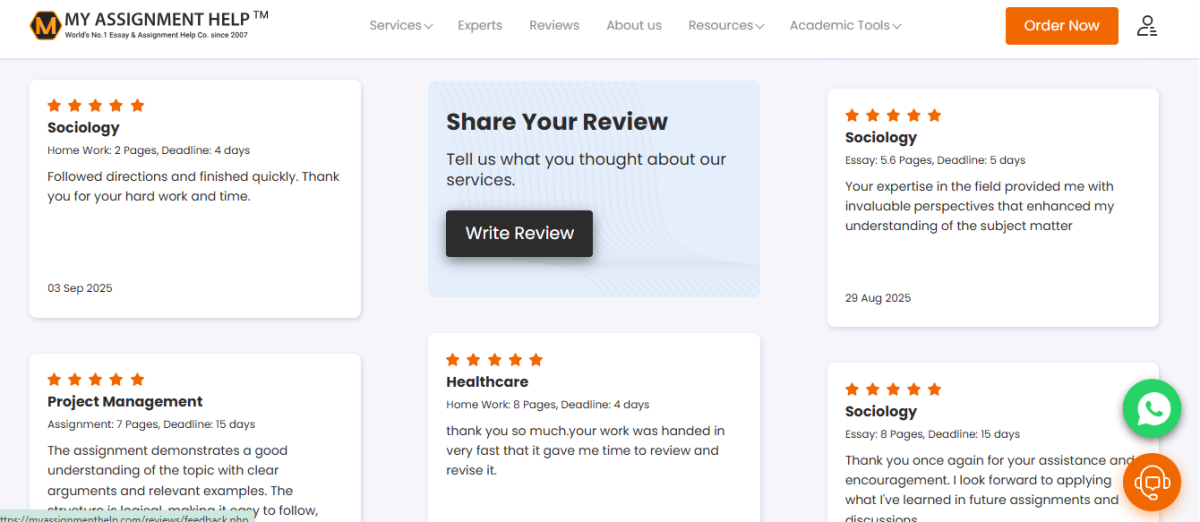Navigate to About us
The height and width of the screenshot is (522, 1200).
pyautogui.click(x=634, y=26)
